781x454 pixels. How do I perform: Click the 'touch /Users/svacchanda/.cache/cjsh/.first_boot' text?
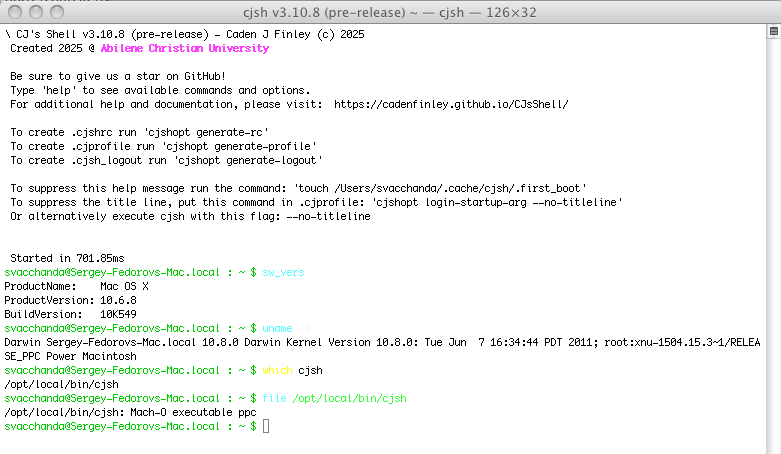click(439, 188)
